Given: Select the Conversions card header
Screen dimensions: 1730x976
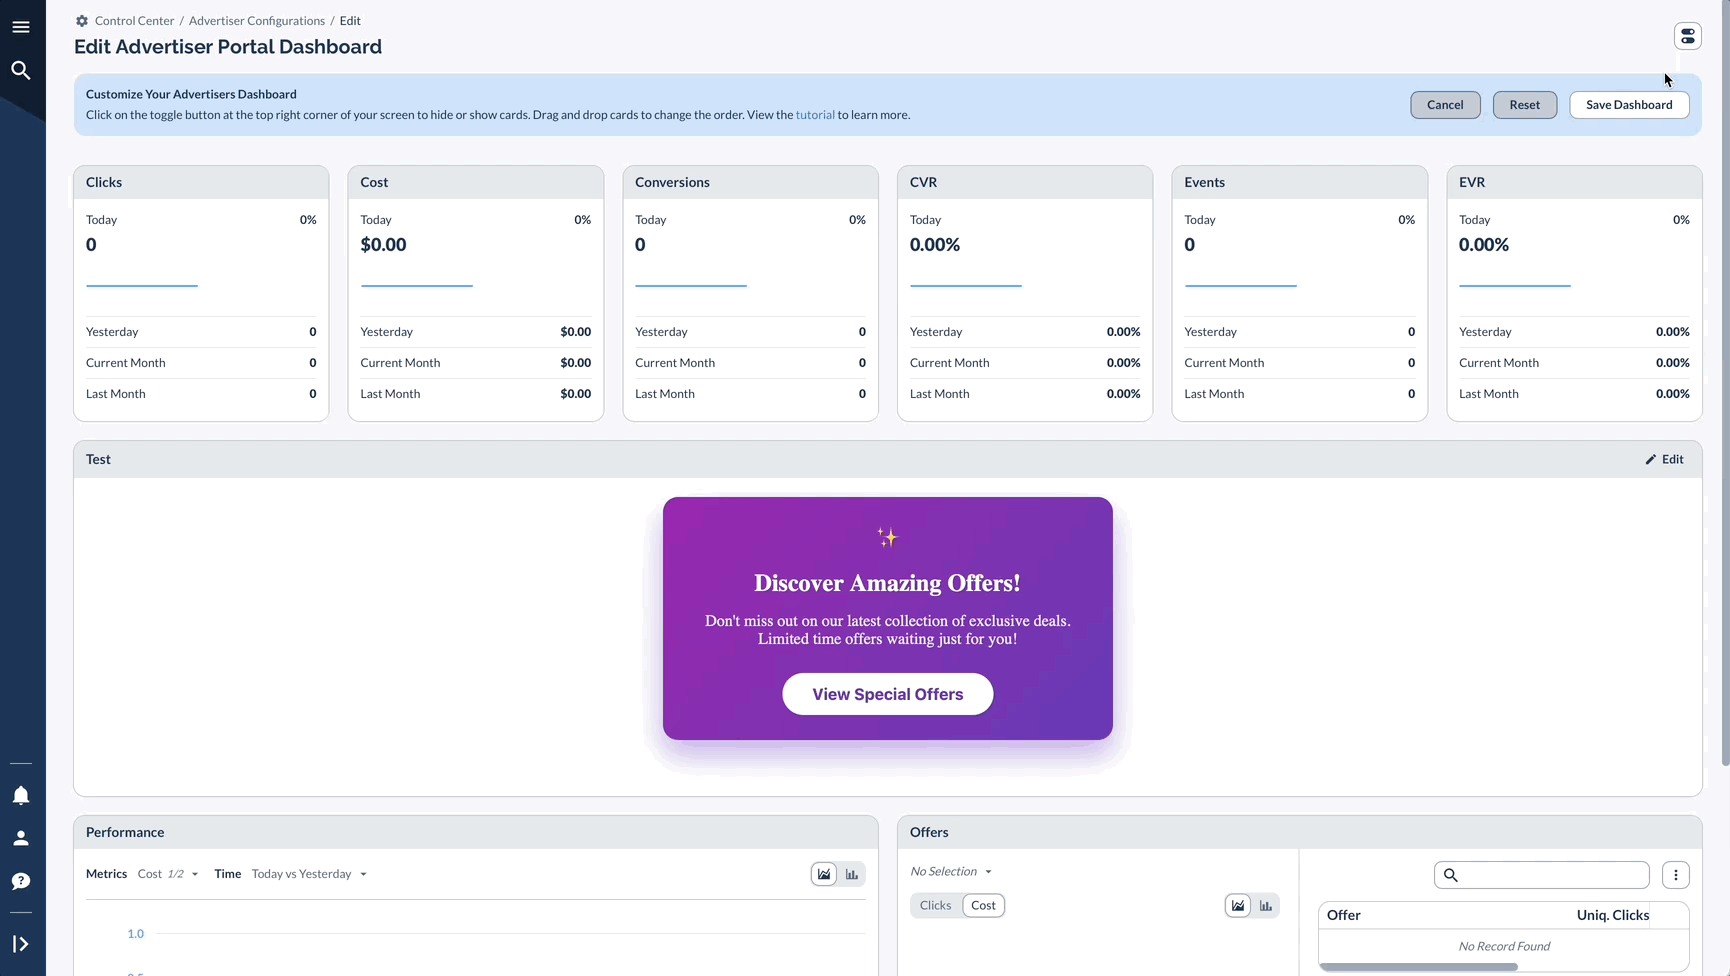Looking at the screenshot, I should pyautogui.click(x=750, y=182).
